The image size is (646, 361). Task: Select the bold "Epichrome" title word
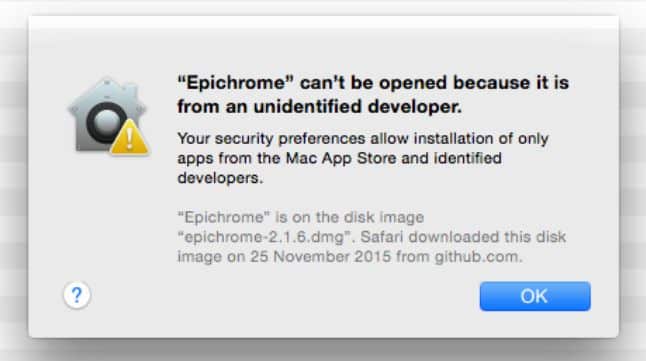click(x=235, y=83)
